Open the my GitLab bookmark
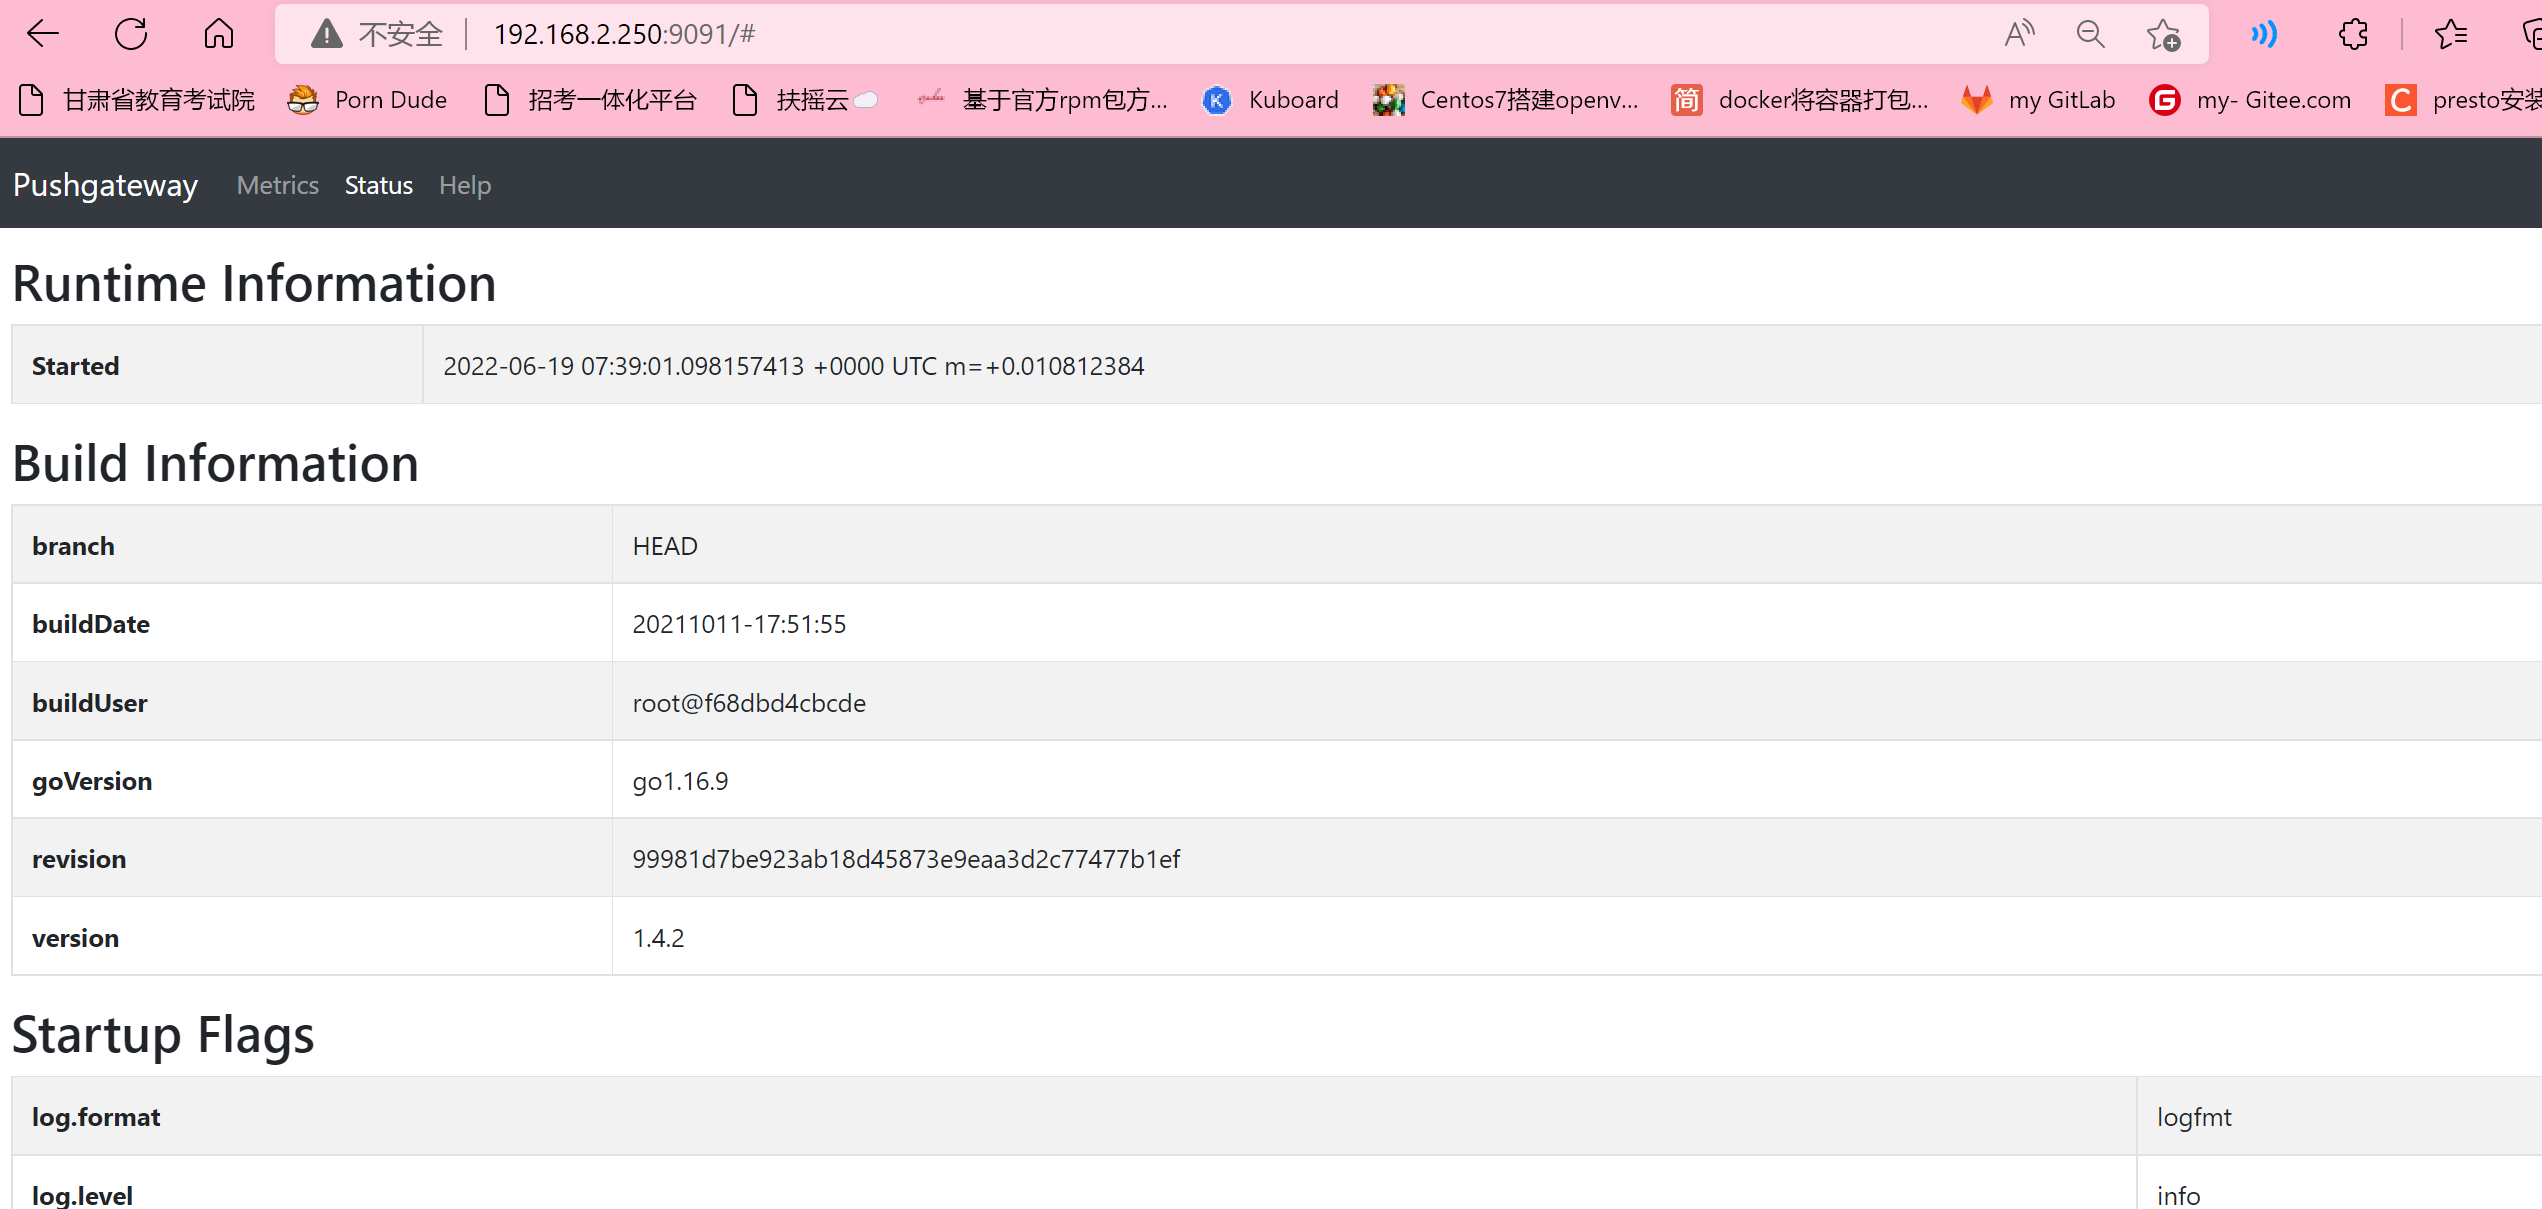The height and width of the screenshot is (1209, 2542). click(2039, 100)
